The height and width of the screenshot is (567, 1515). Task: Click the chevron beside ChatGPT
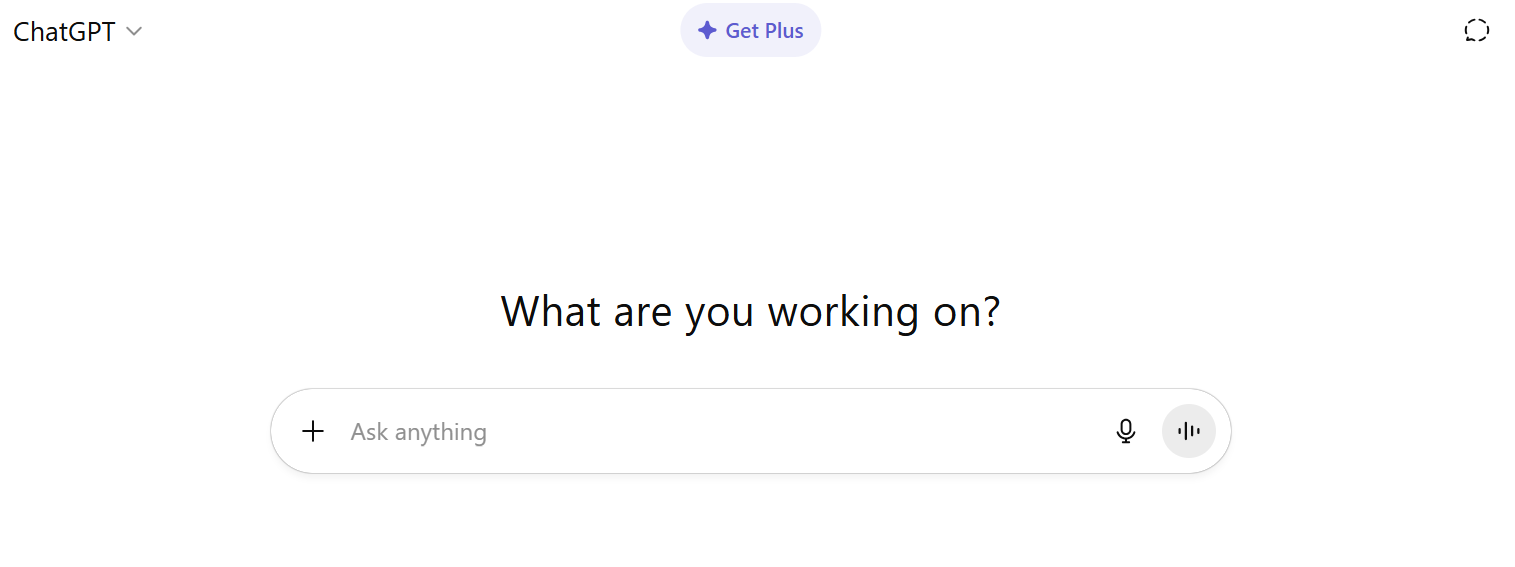pos(134,31)
